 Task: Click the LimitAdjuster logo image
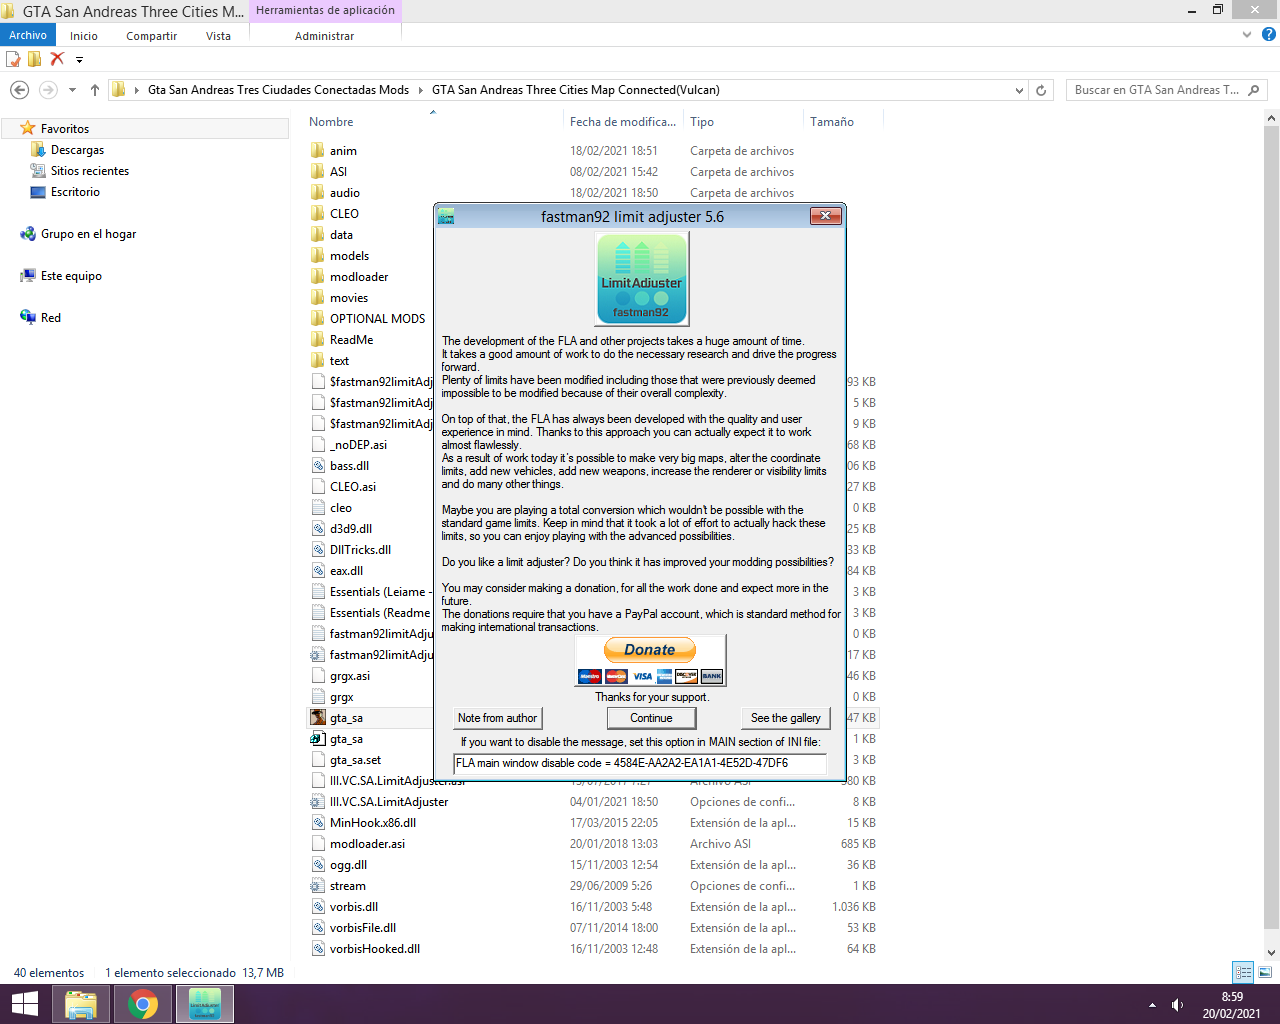642,279
